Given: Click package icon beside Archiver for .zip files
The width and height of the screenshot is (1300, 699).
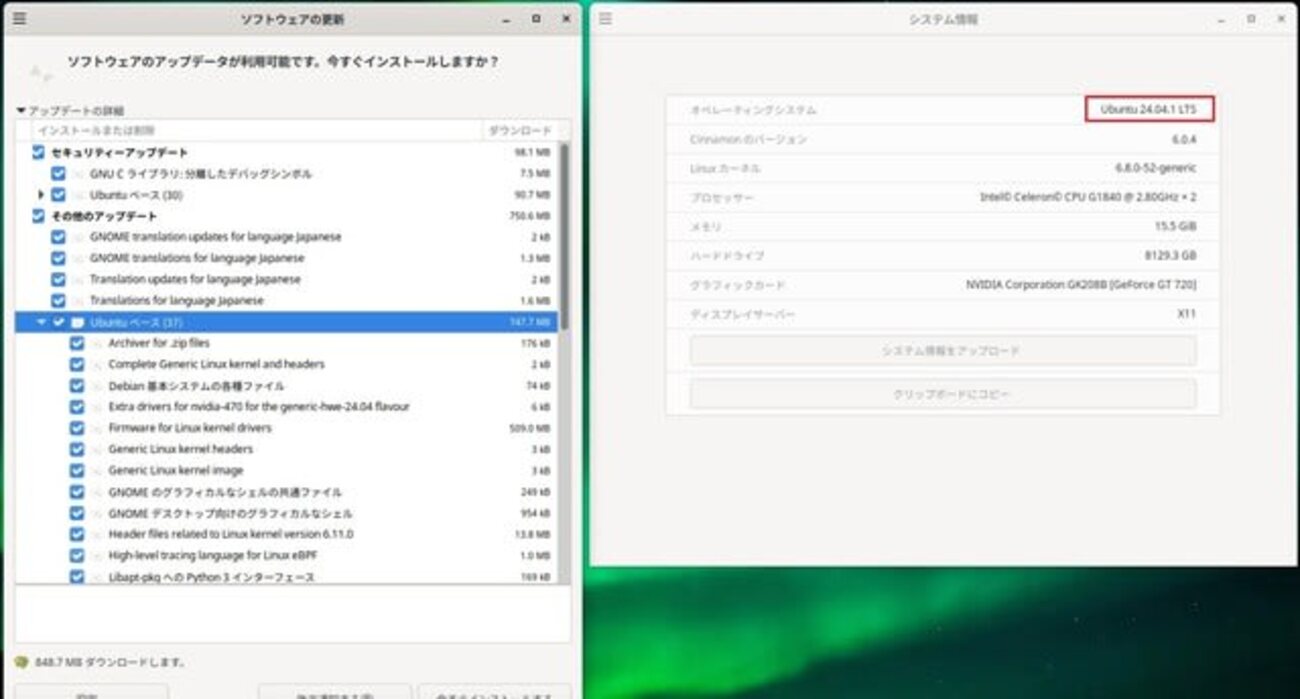Looking at the screenshot, I should click(97, 343).
